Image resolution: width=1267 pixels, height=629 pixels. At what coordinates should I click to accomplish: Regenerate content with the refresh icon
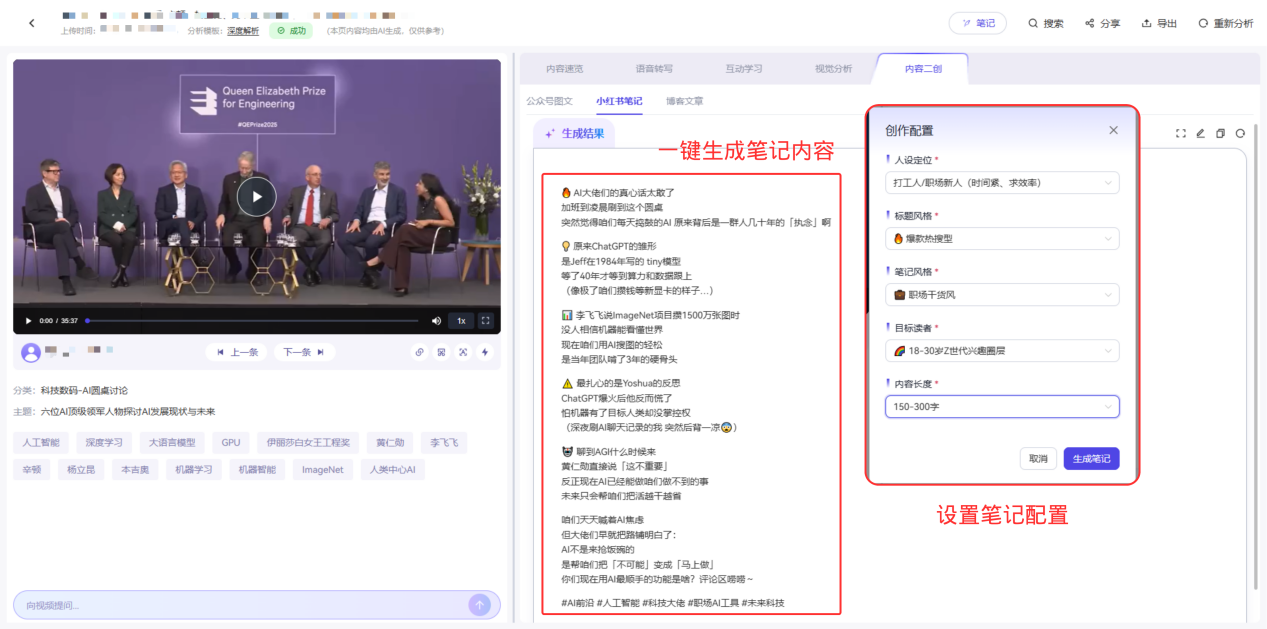(x=1240, y=133)
